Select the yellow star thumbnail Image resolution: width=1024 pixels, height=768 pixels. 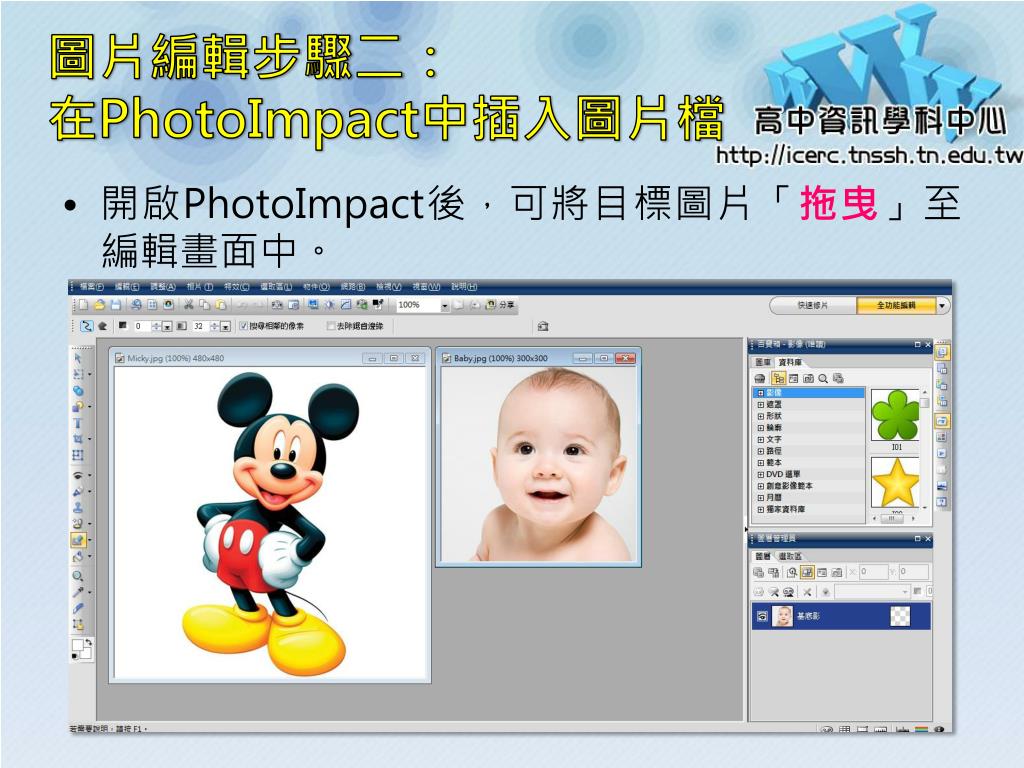[895, 482]
